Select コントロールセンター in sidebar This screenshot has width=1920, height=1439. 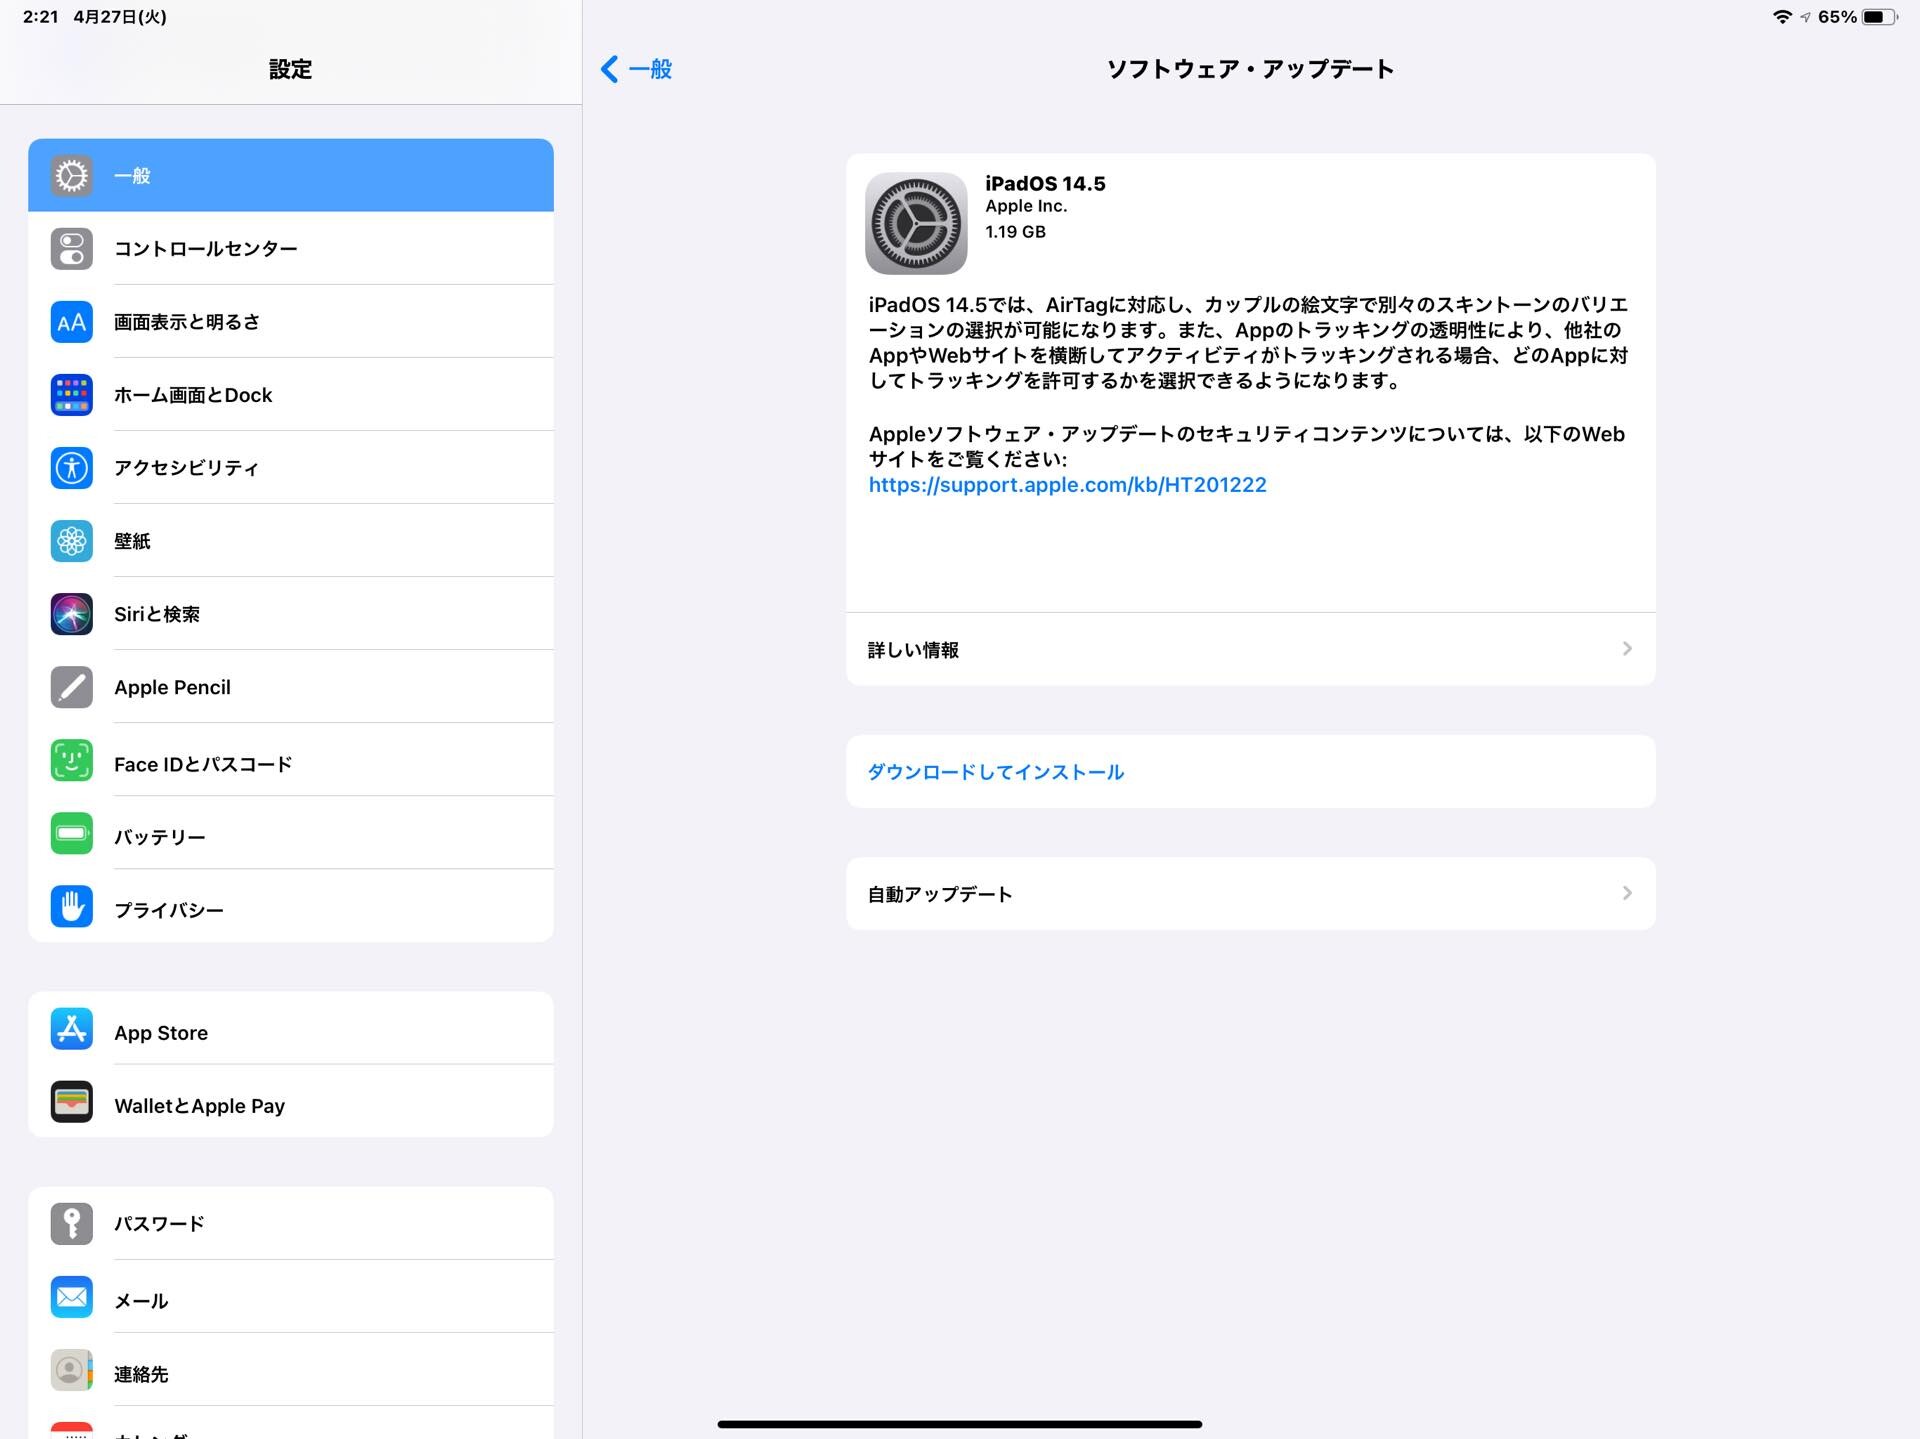click(x=290, y=249)
